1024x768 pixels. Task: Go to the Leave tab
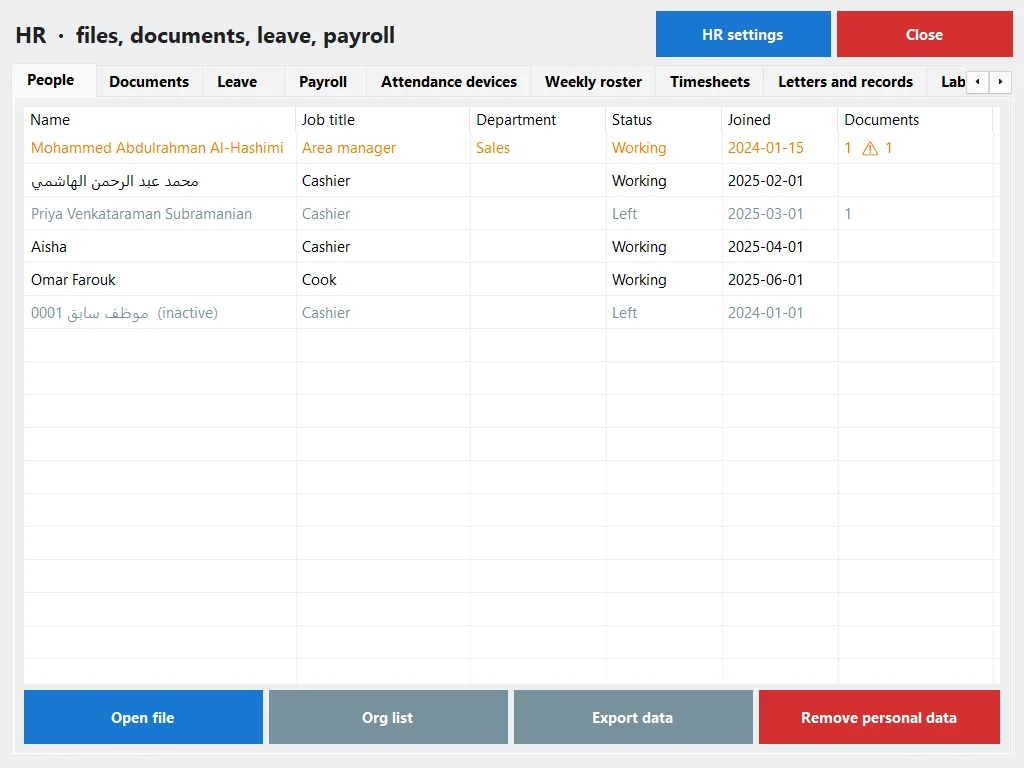(237, 82)
